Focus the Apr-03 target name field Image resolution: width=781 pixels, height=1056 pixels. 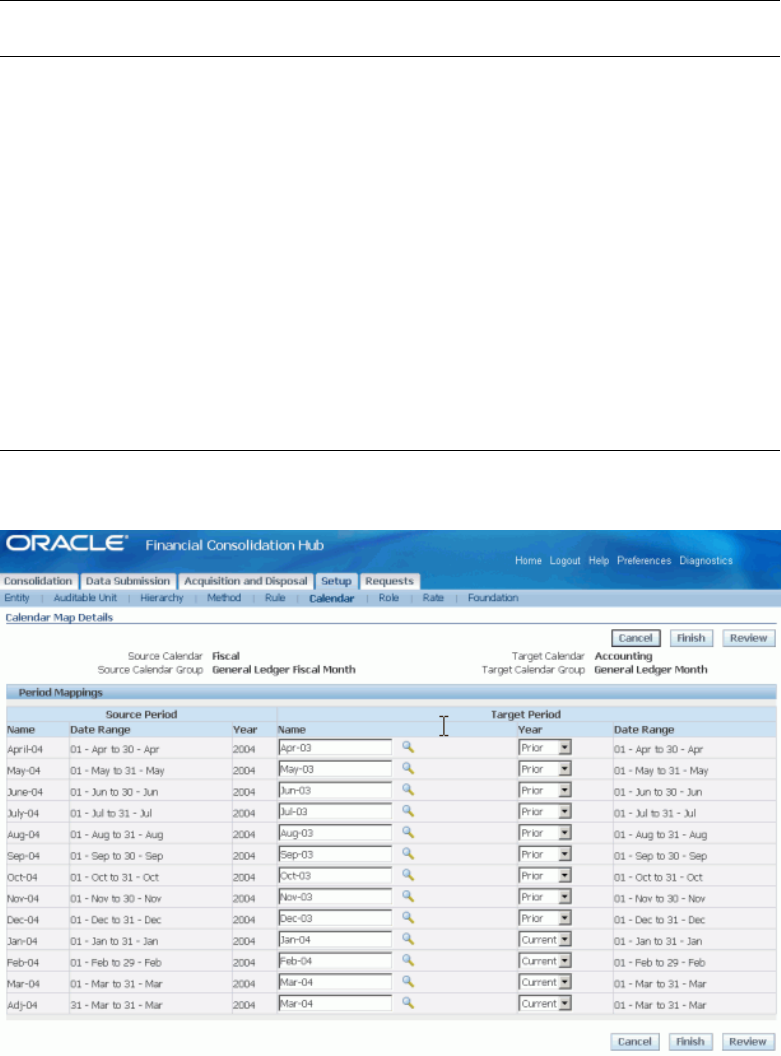(335, 748)
